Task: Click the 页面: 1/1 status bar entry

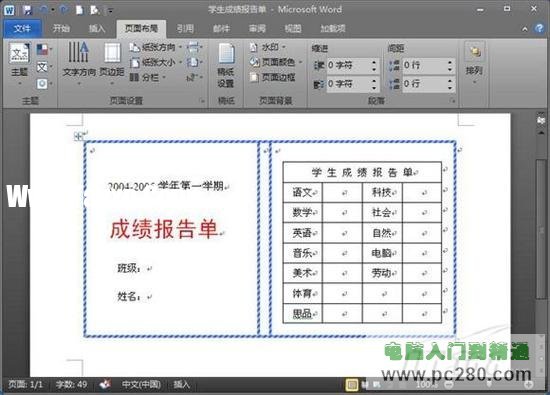Action: (25, 384)
